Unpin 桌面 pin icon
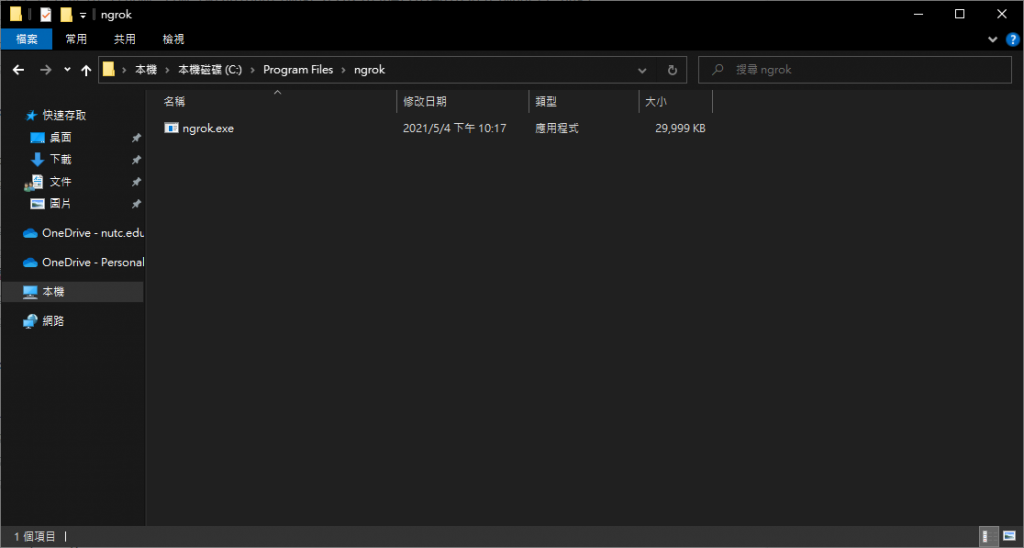 coord(136,138)
